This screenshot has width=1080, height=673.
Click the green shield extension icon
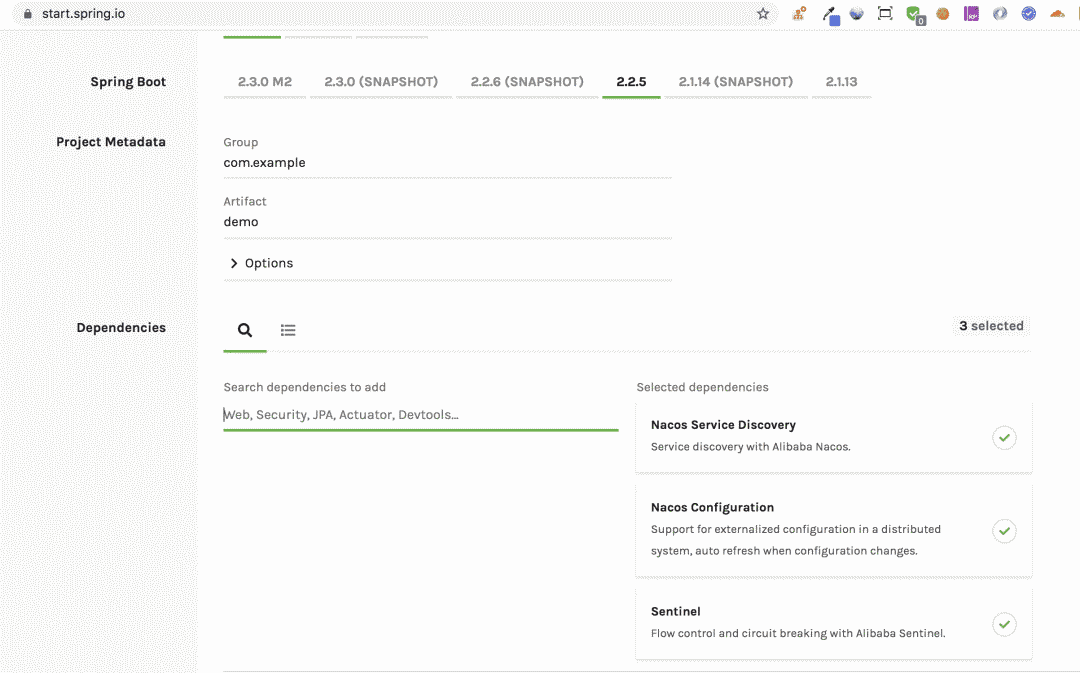coord(914,14)
